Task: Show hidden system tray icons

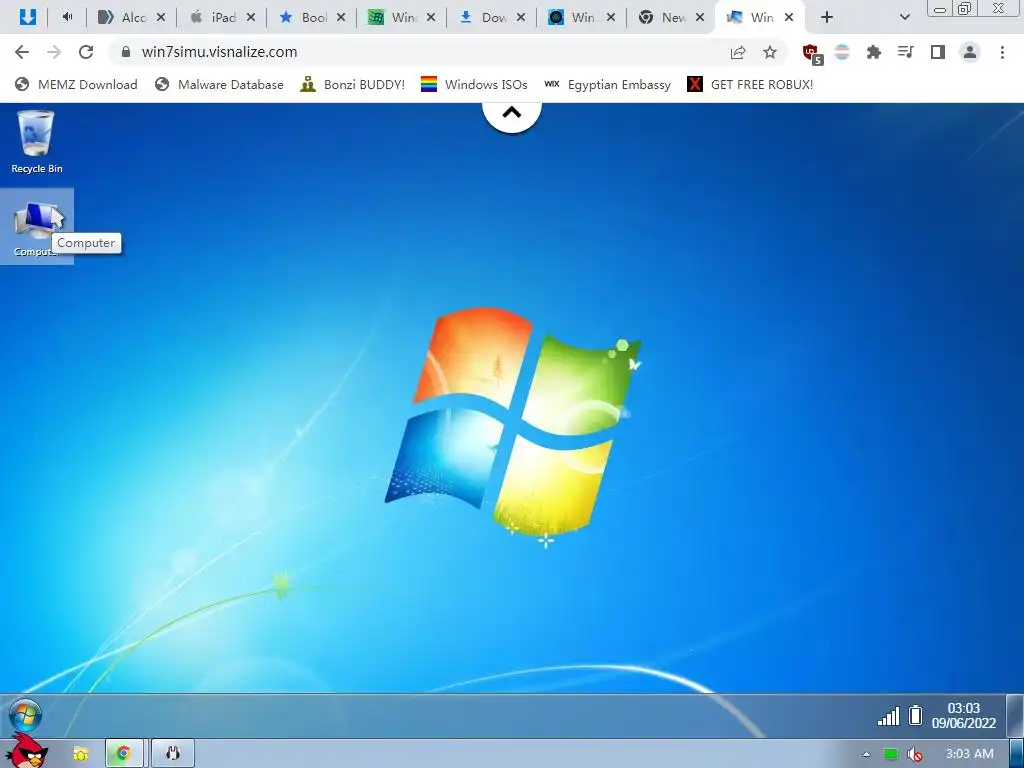Action: pos(866,754)
